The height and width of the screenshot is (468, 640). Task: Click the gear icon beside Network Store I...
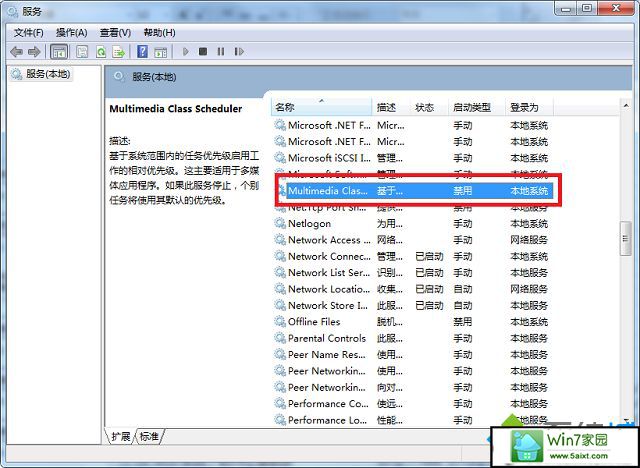tap(280, 305)
